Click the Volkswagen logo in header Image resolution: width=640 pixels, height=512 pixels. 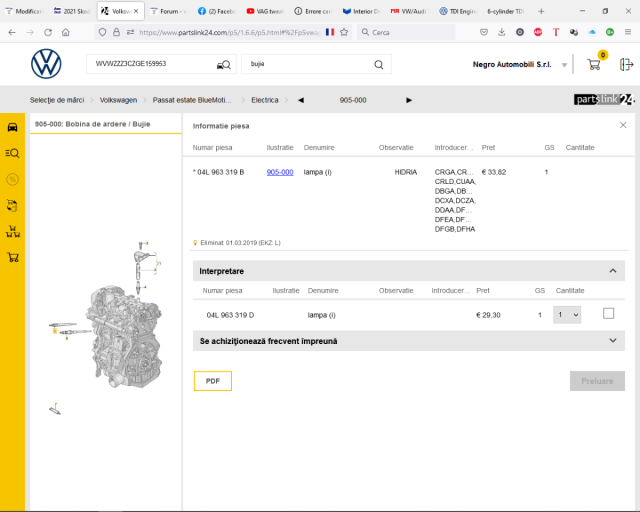tap(46, 65)
